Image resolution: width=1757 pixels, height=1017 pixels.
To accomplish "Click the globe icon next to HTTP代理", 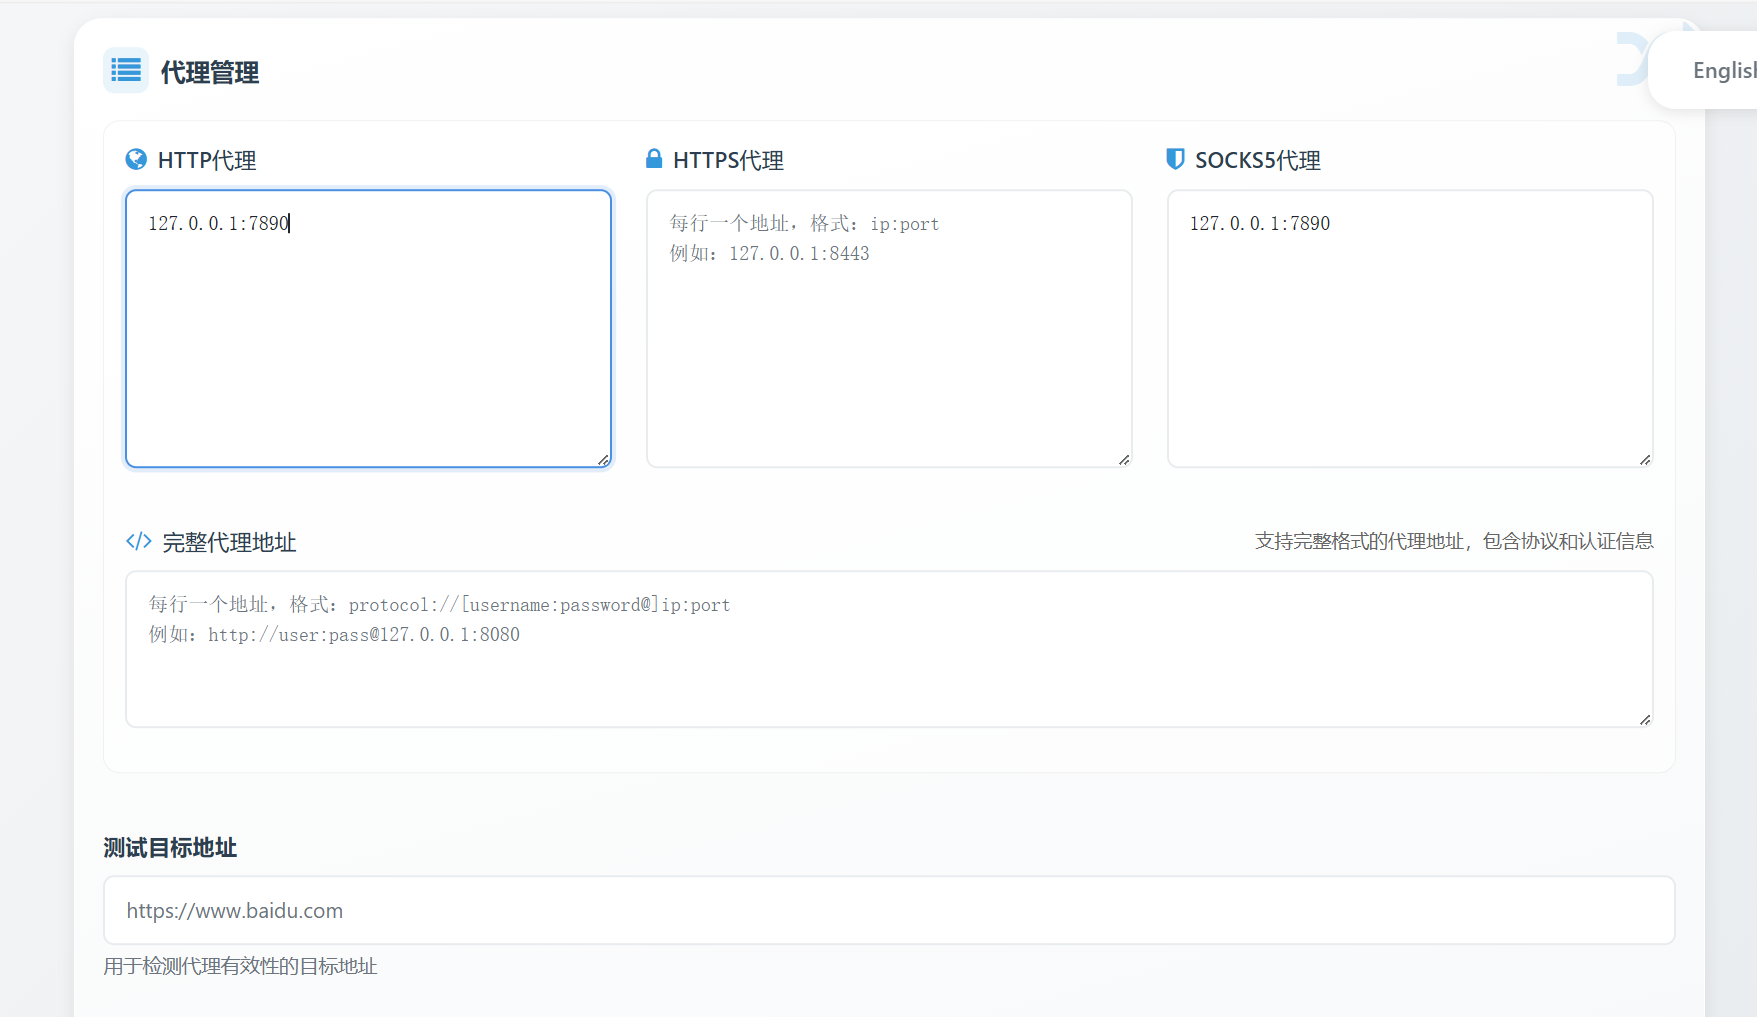I will (136, 159).
